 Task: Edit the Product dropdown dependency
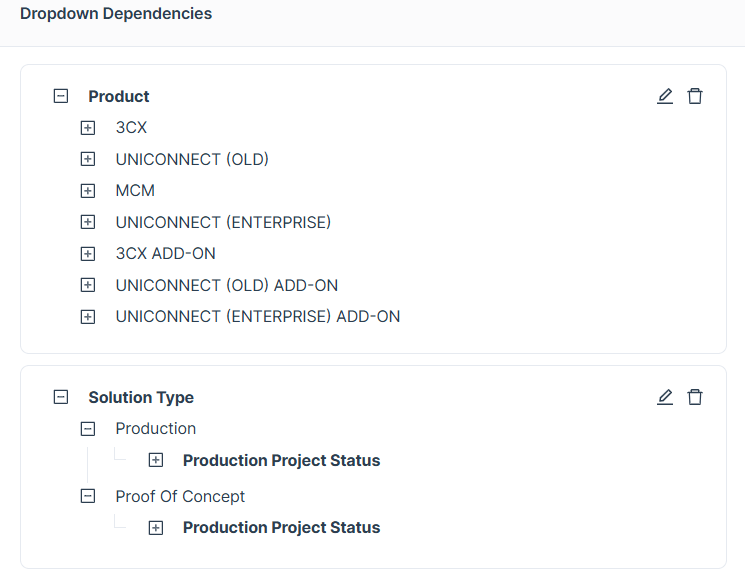[665, 96]
